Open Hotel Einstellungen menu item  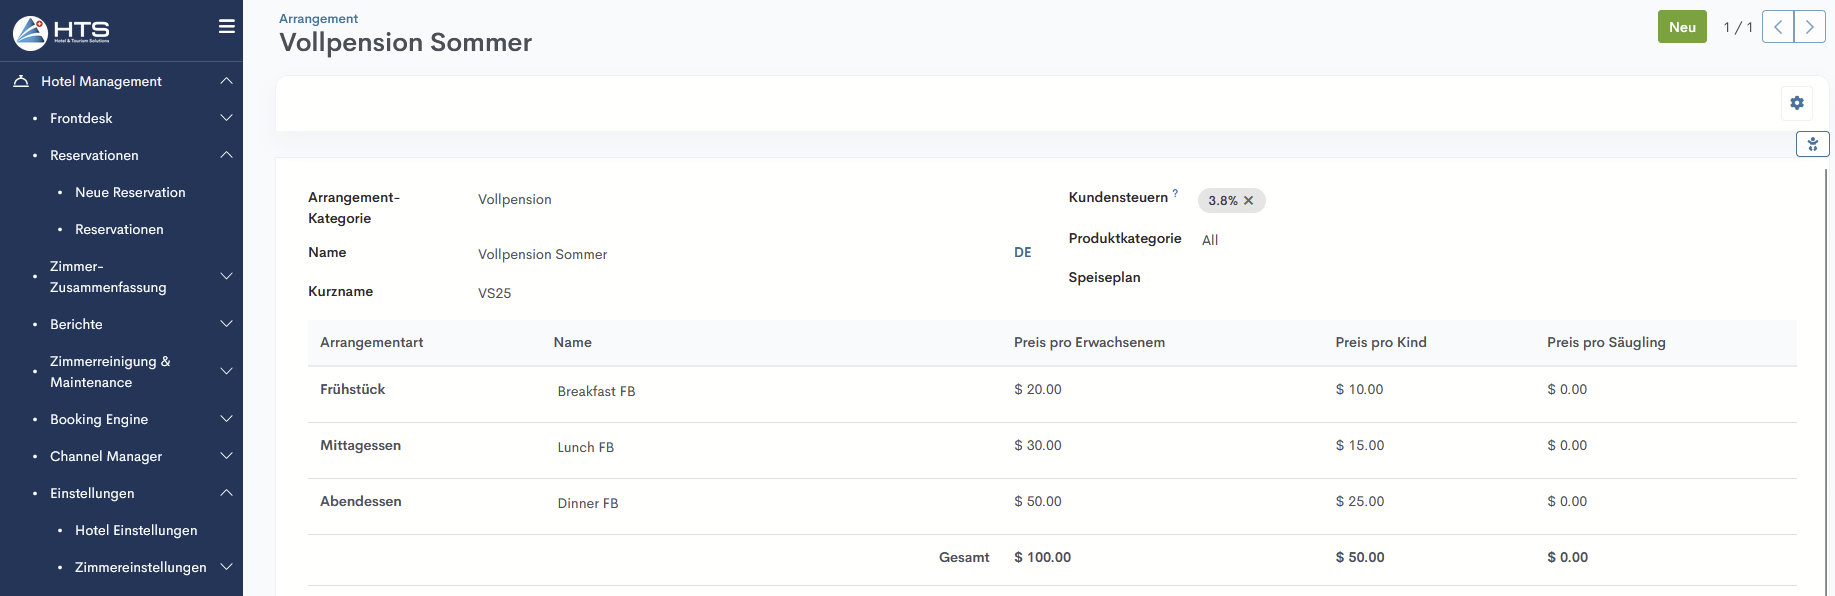(x=136, y=530)
